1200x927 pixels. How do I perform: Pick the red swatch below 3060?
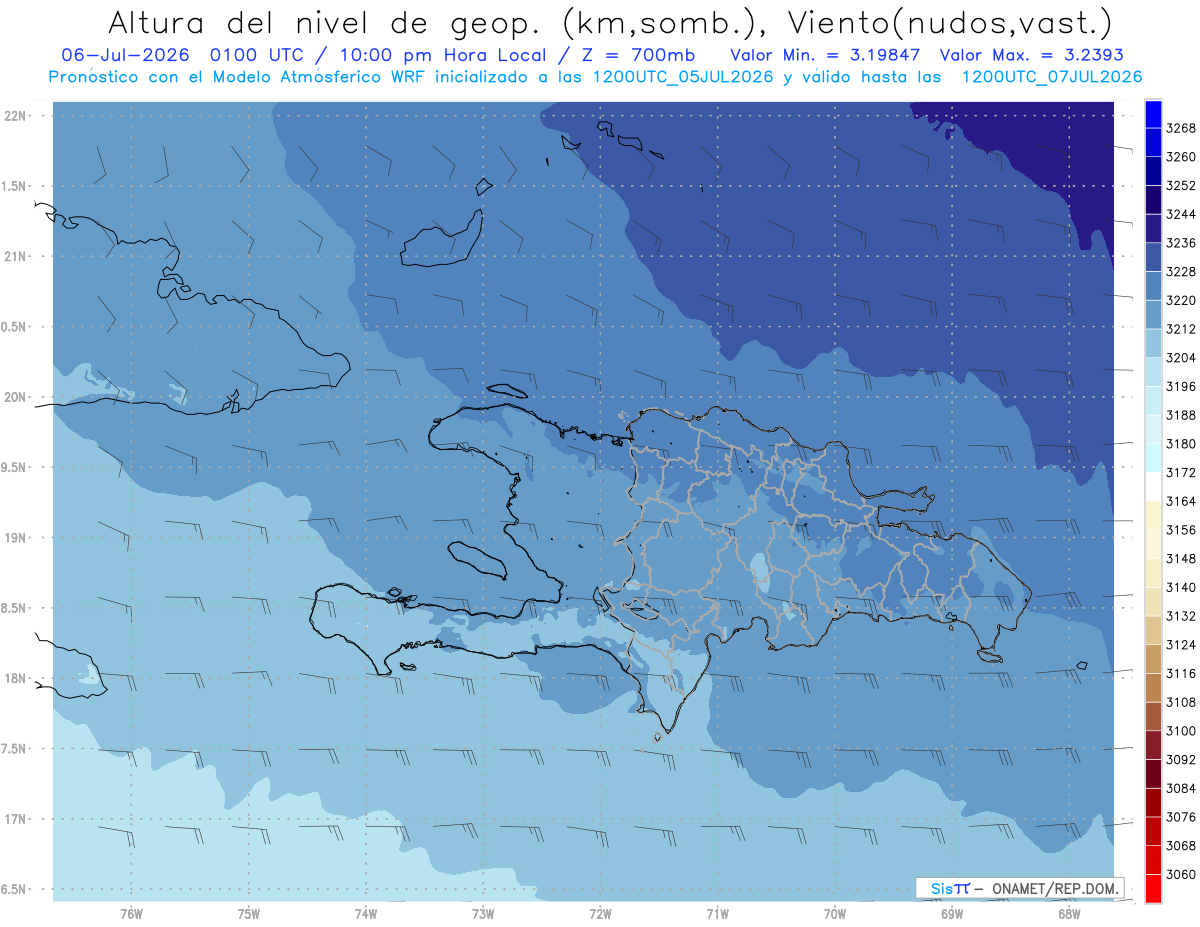click(x=1153, y=888)
